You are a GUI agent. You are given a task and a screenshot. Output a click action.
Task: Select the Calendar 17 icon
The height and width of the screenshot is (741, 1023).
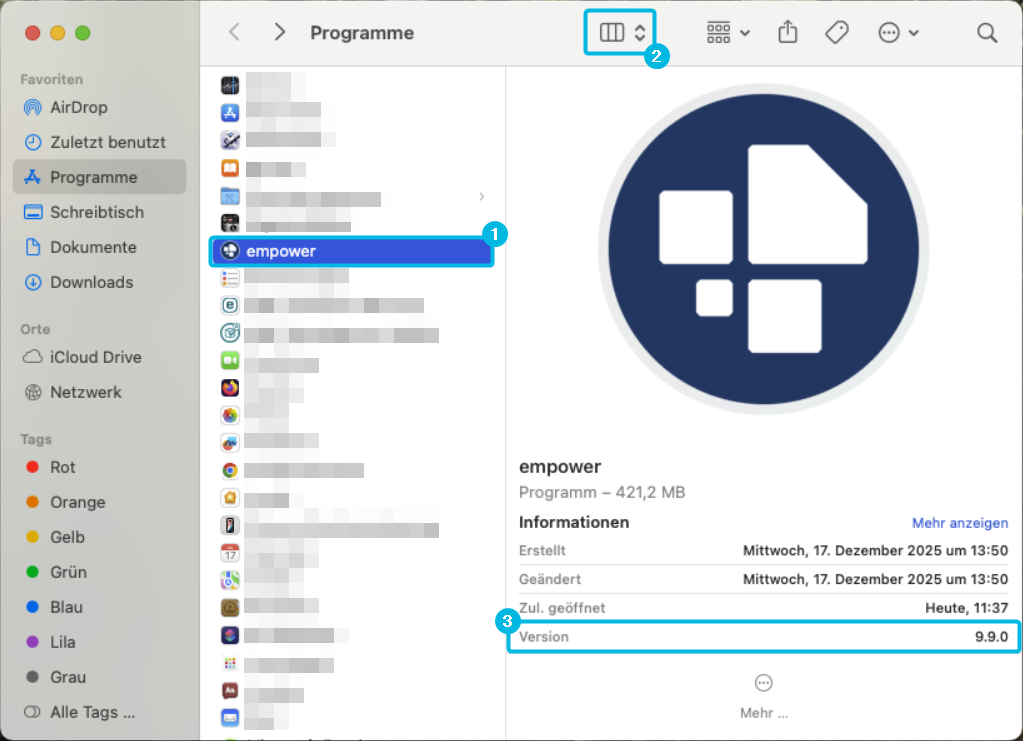point(230,553)
